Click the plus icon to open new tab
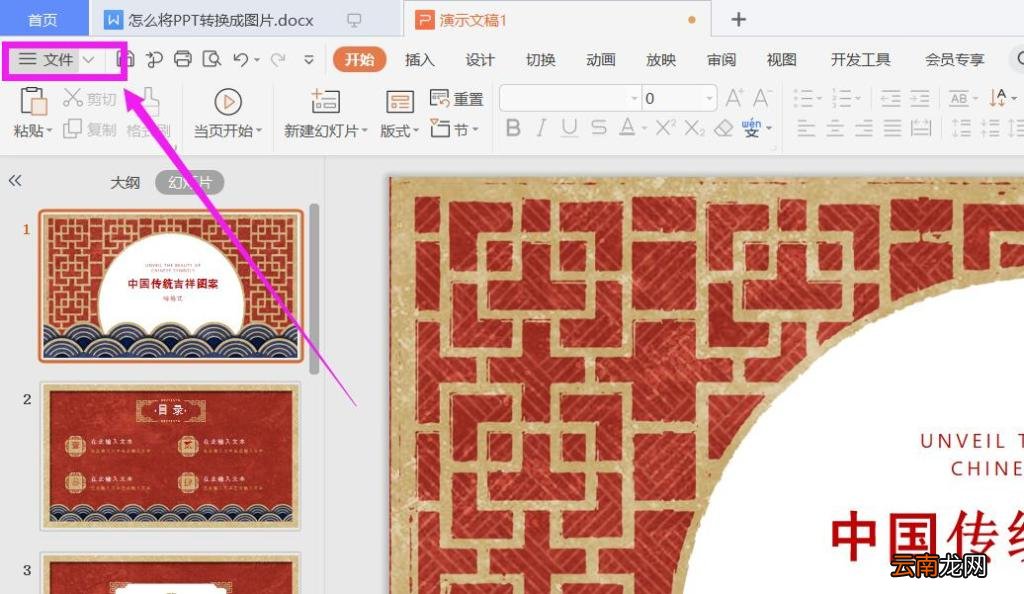The image size is (1024, 594). click(739, 20)
